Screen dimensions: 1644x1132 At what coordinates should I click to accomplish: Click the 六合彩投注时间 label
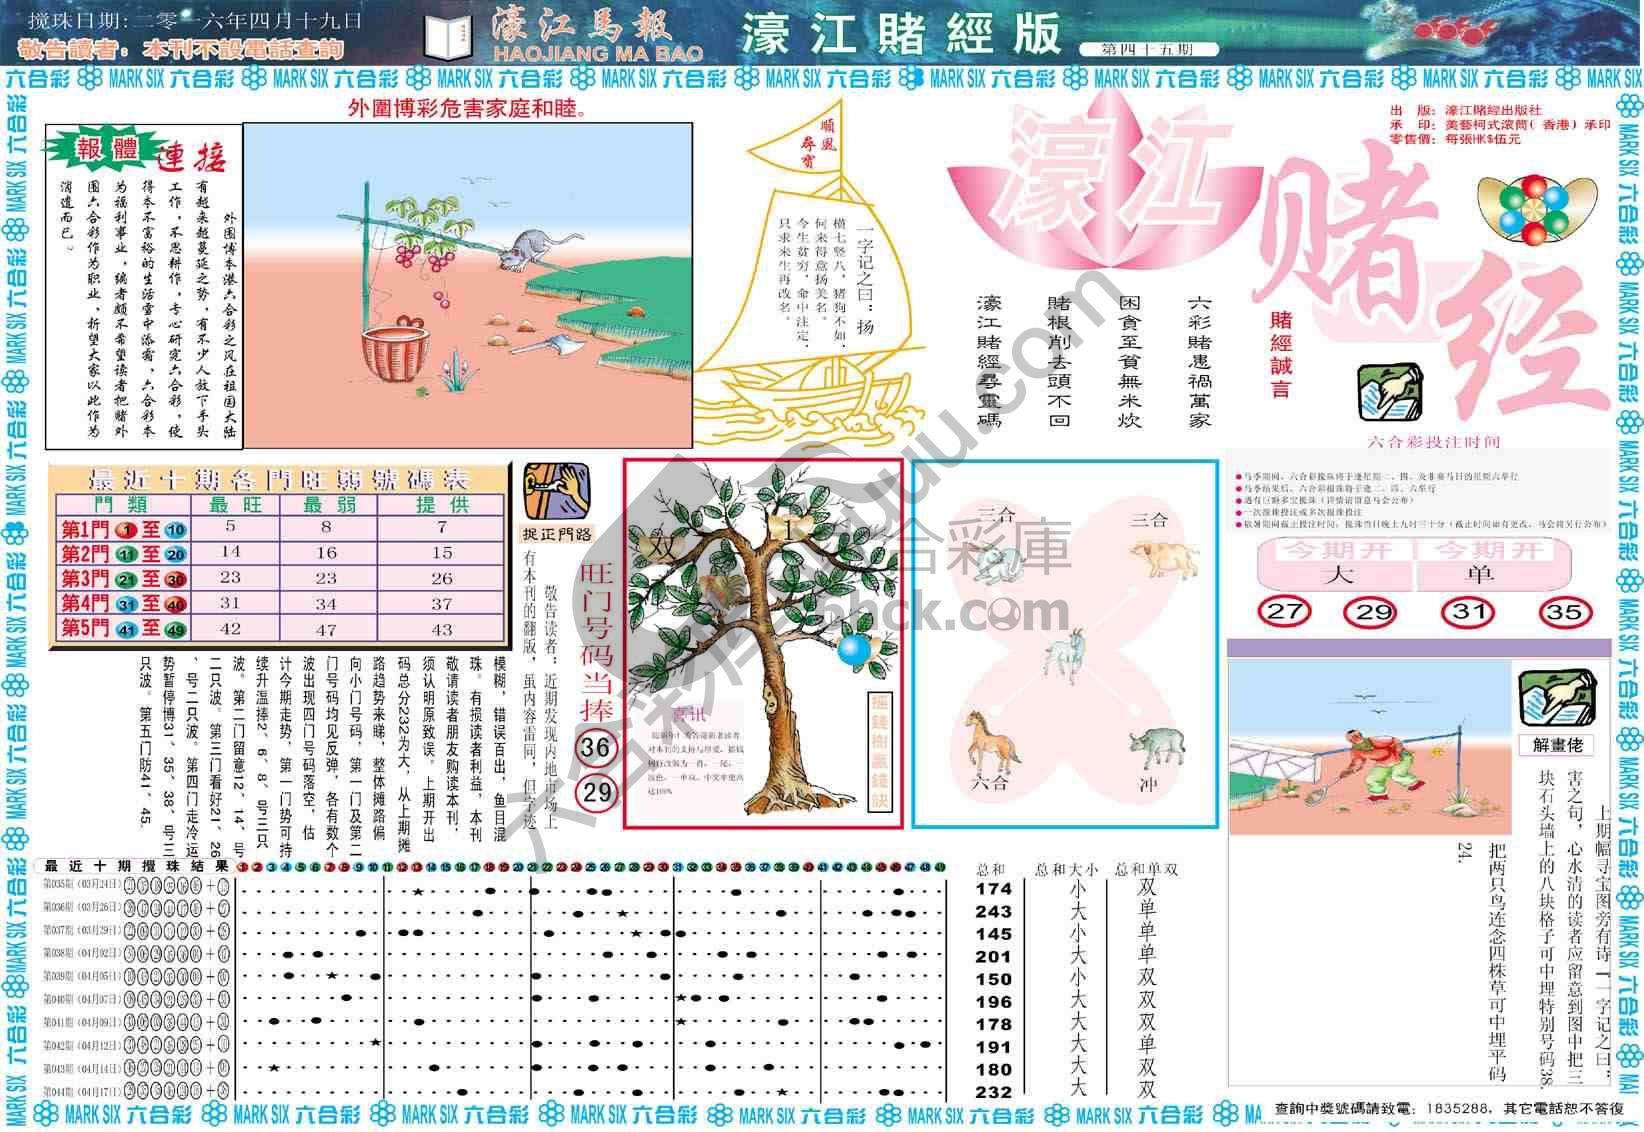point(1433,442)
